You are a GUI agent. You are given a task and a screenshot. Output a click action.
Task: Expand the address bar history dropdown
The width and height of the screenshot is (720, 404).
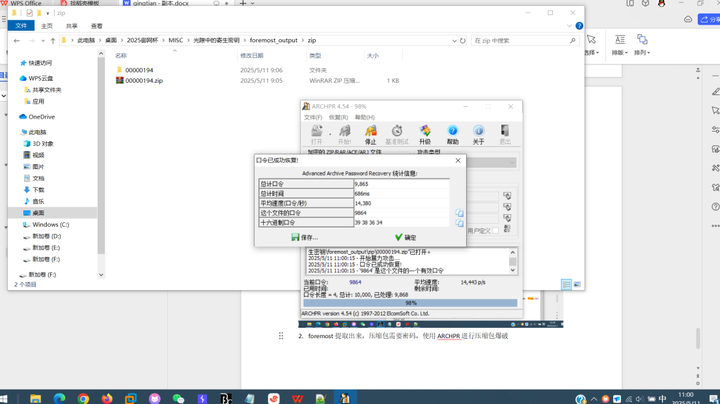pos(454,40)
